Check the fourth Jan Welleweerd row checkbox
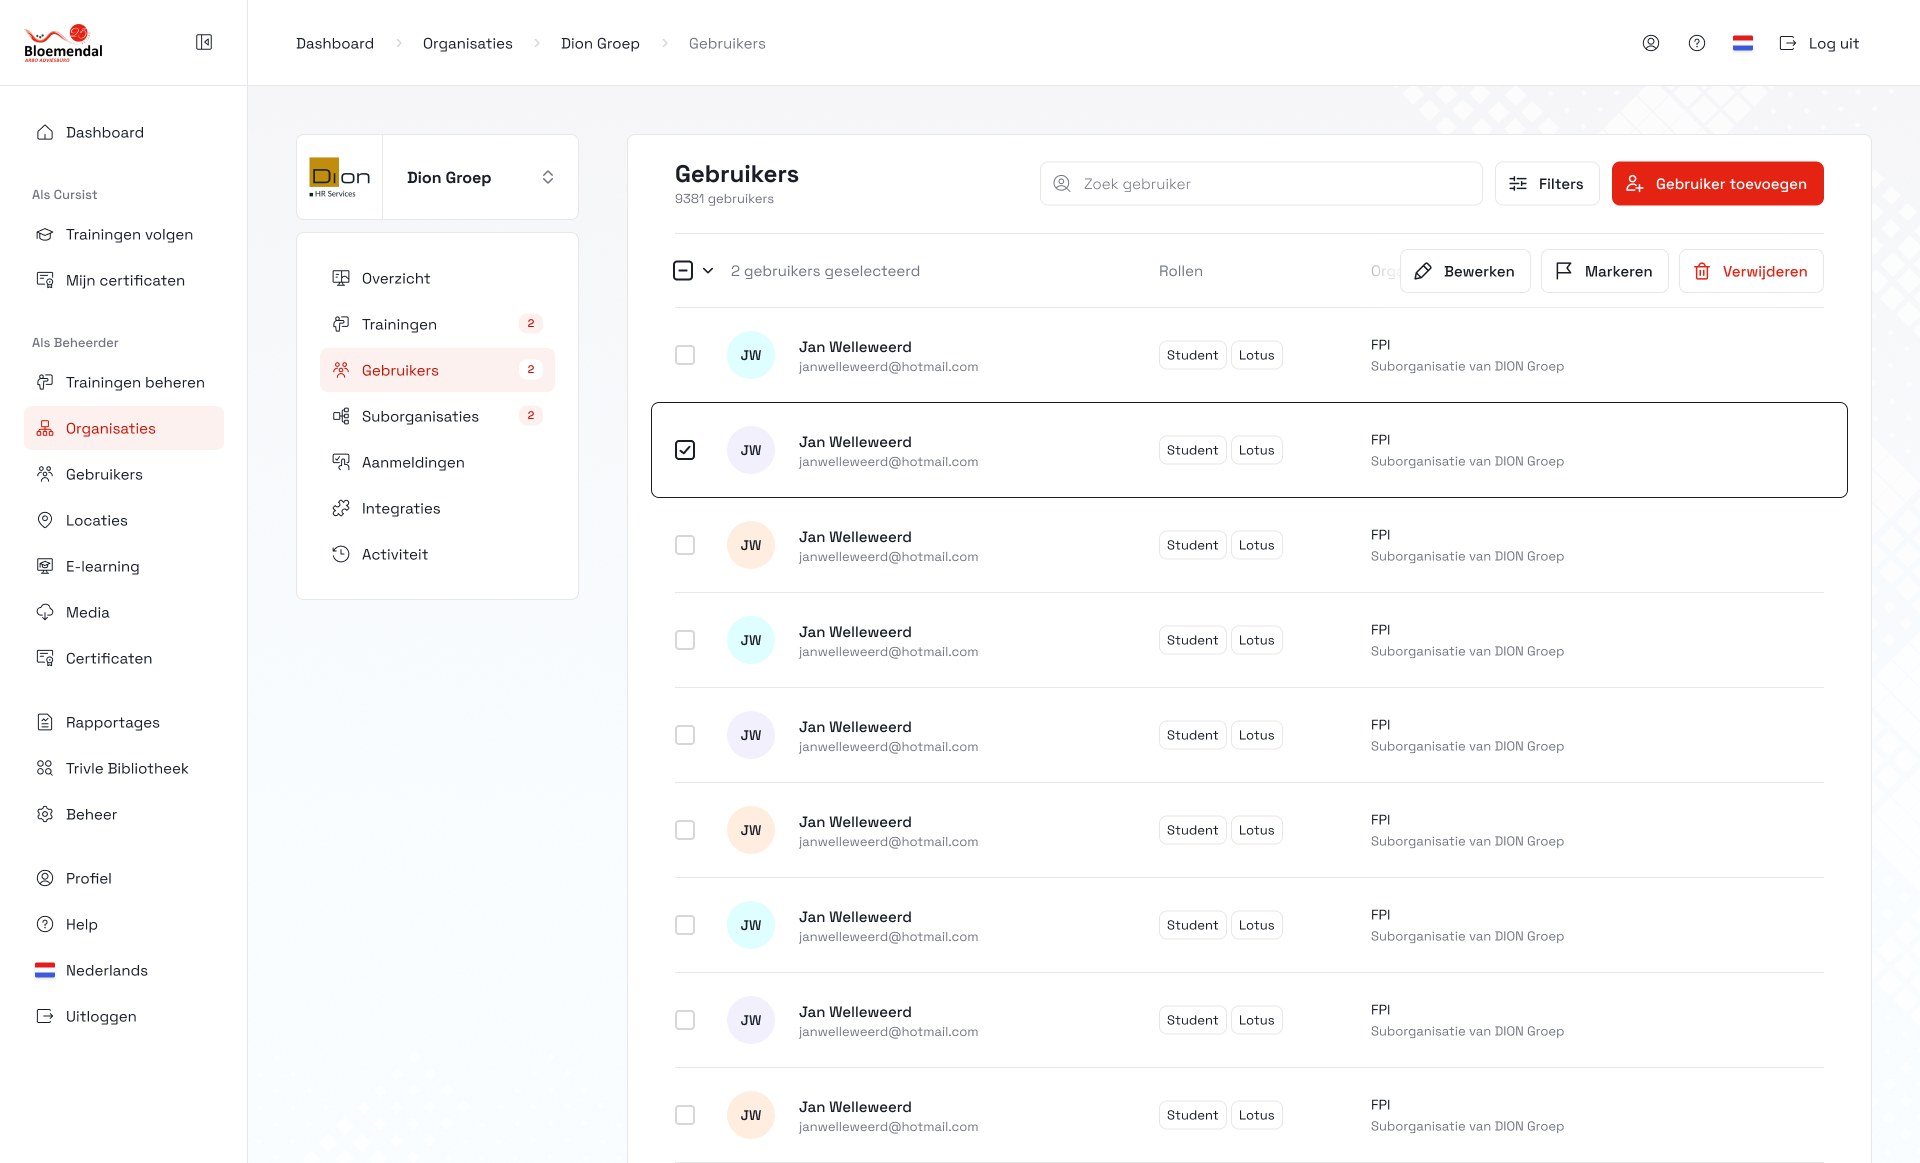1920x1163 pixels. click(685, 640)
